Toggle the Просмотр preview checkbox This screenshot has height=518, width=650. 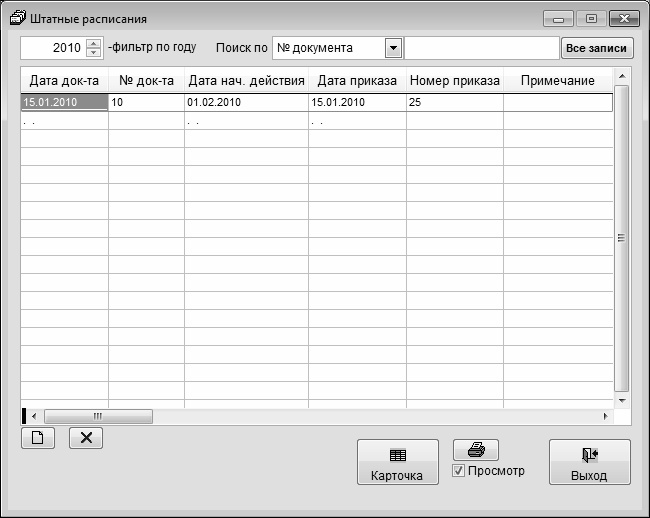point(459,471)
